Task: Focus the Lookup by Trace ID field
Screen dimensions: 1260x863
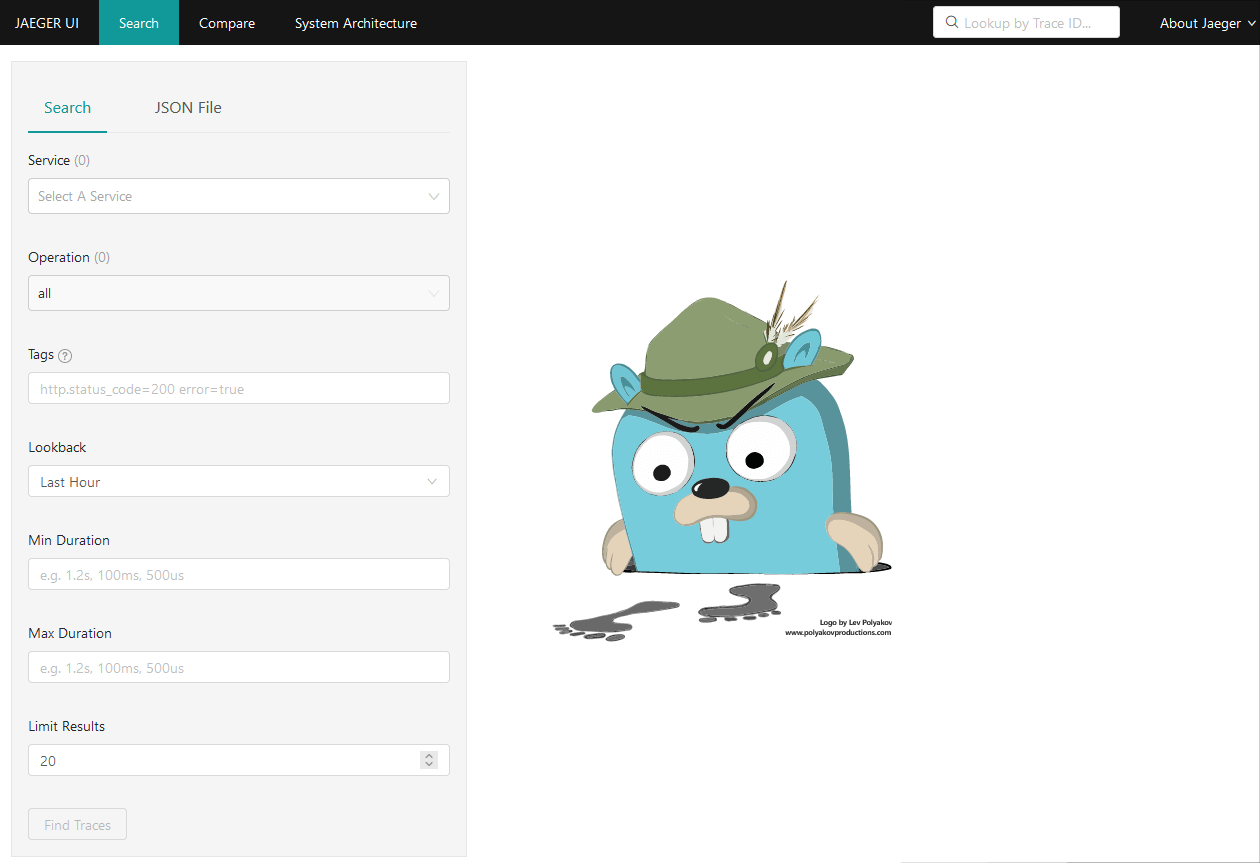Action: [x=1026, y=22]
